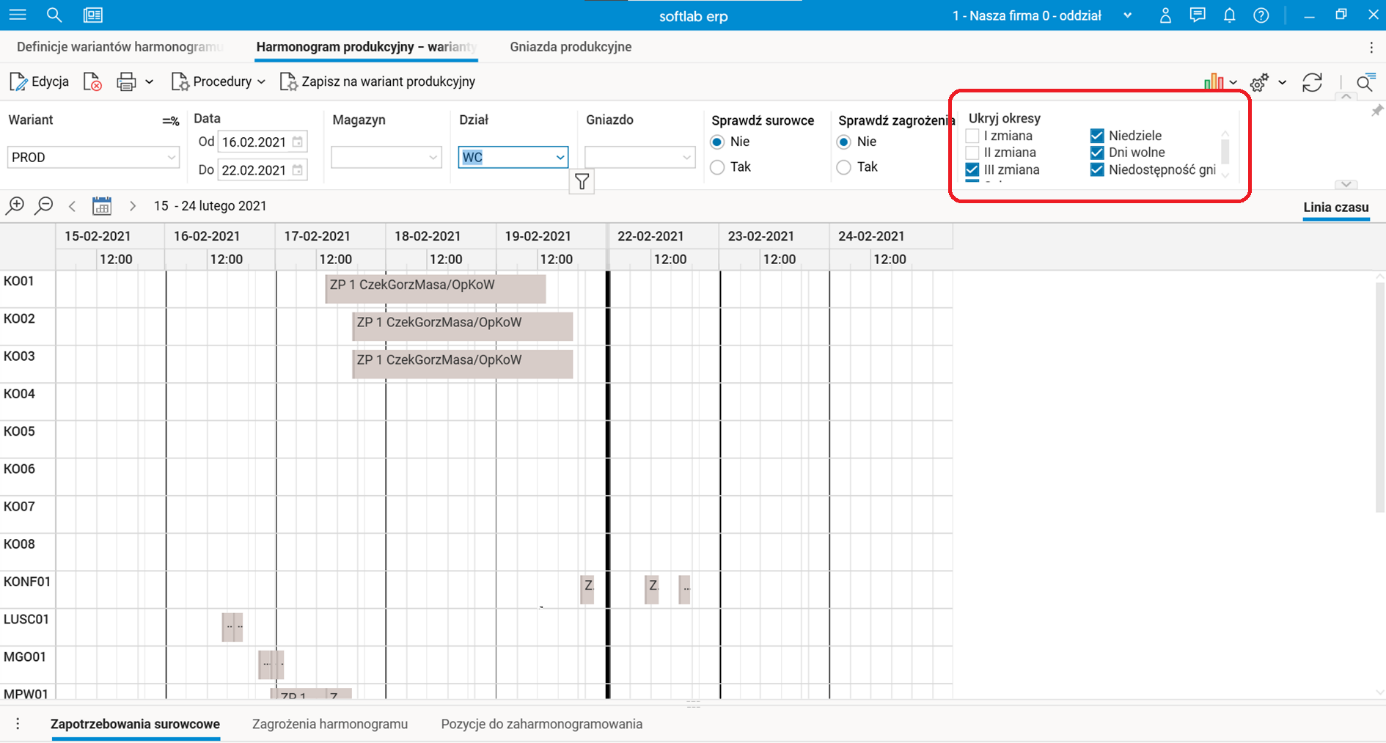Zoom in on the timeline

15,206
